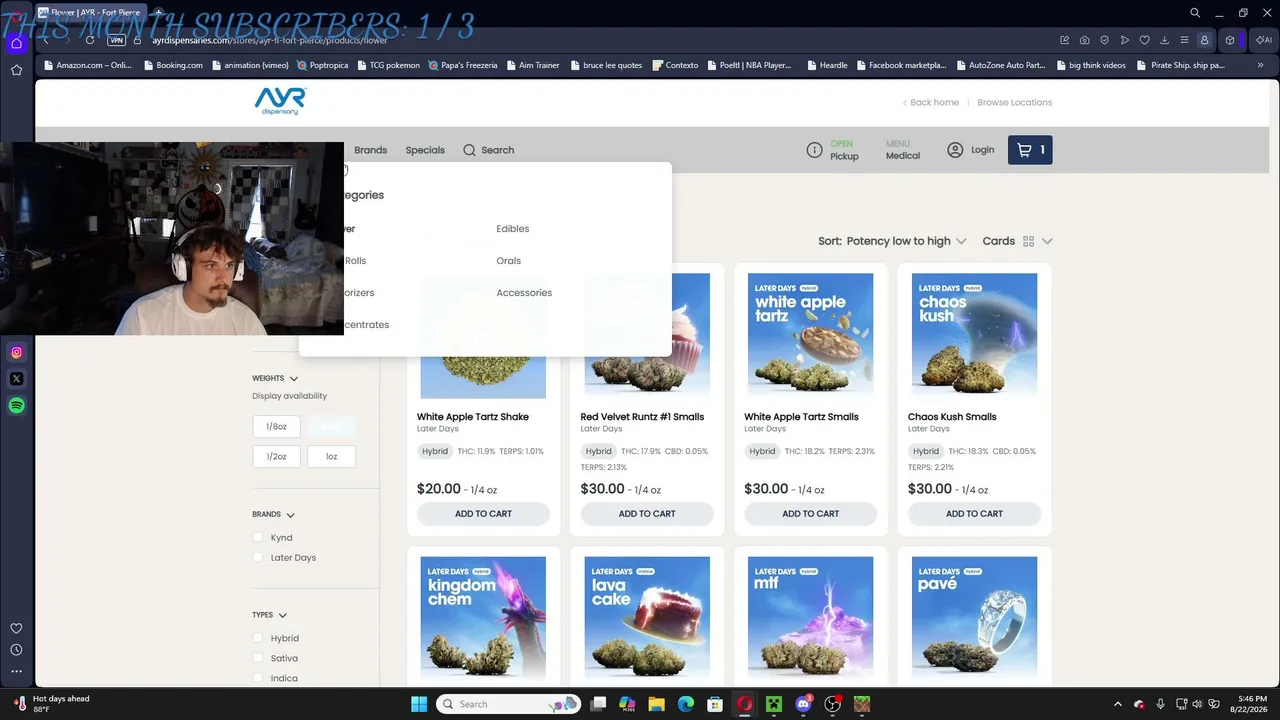The height and width of the screenshot is (720, 1280).
Task: Open the Lava Cake product thumbnail
Action: (x=647, y=619)
